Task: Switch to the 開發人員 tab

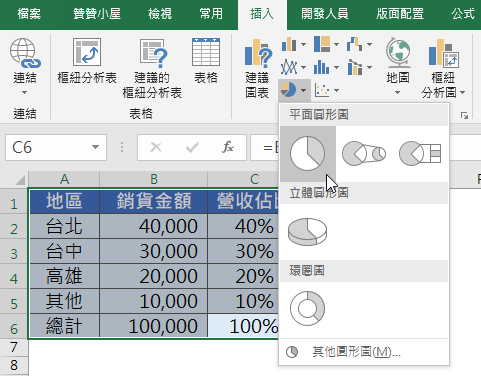Action: pyautogui.click(x=325, y=14)
